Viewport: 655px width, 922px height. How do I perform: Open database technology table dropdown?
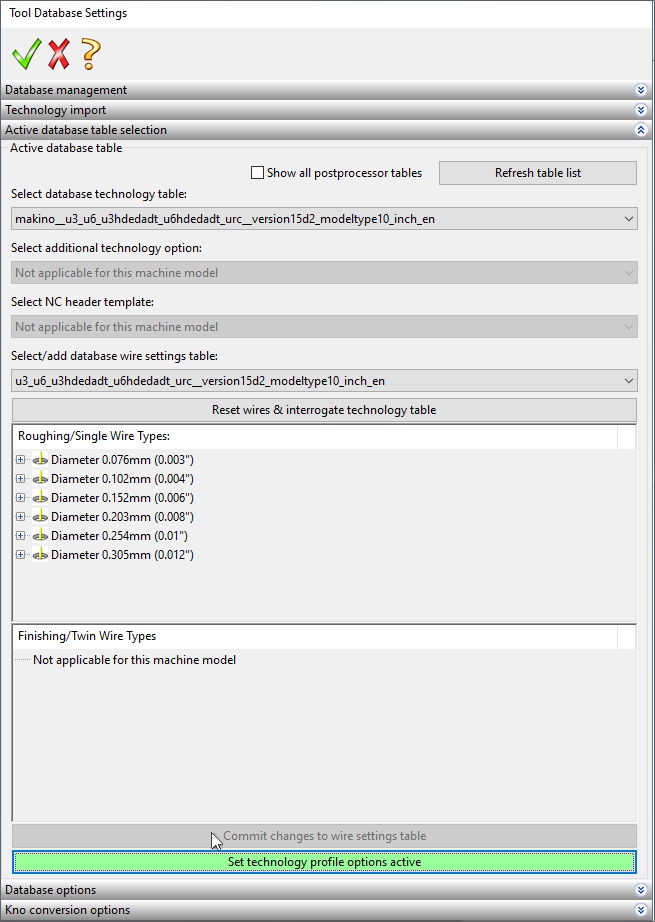pos(324,219)
